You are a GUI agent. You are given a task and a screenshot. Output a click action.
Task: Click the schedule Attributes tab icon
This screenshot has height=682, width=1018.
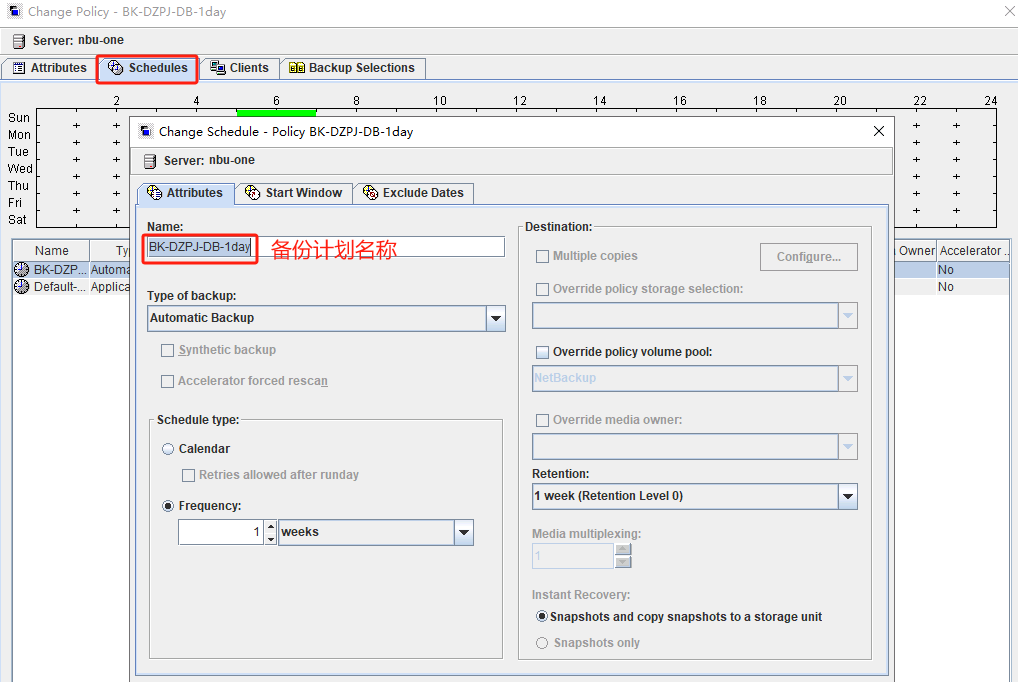[x=155, y=193]
